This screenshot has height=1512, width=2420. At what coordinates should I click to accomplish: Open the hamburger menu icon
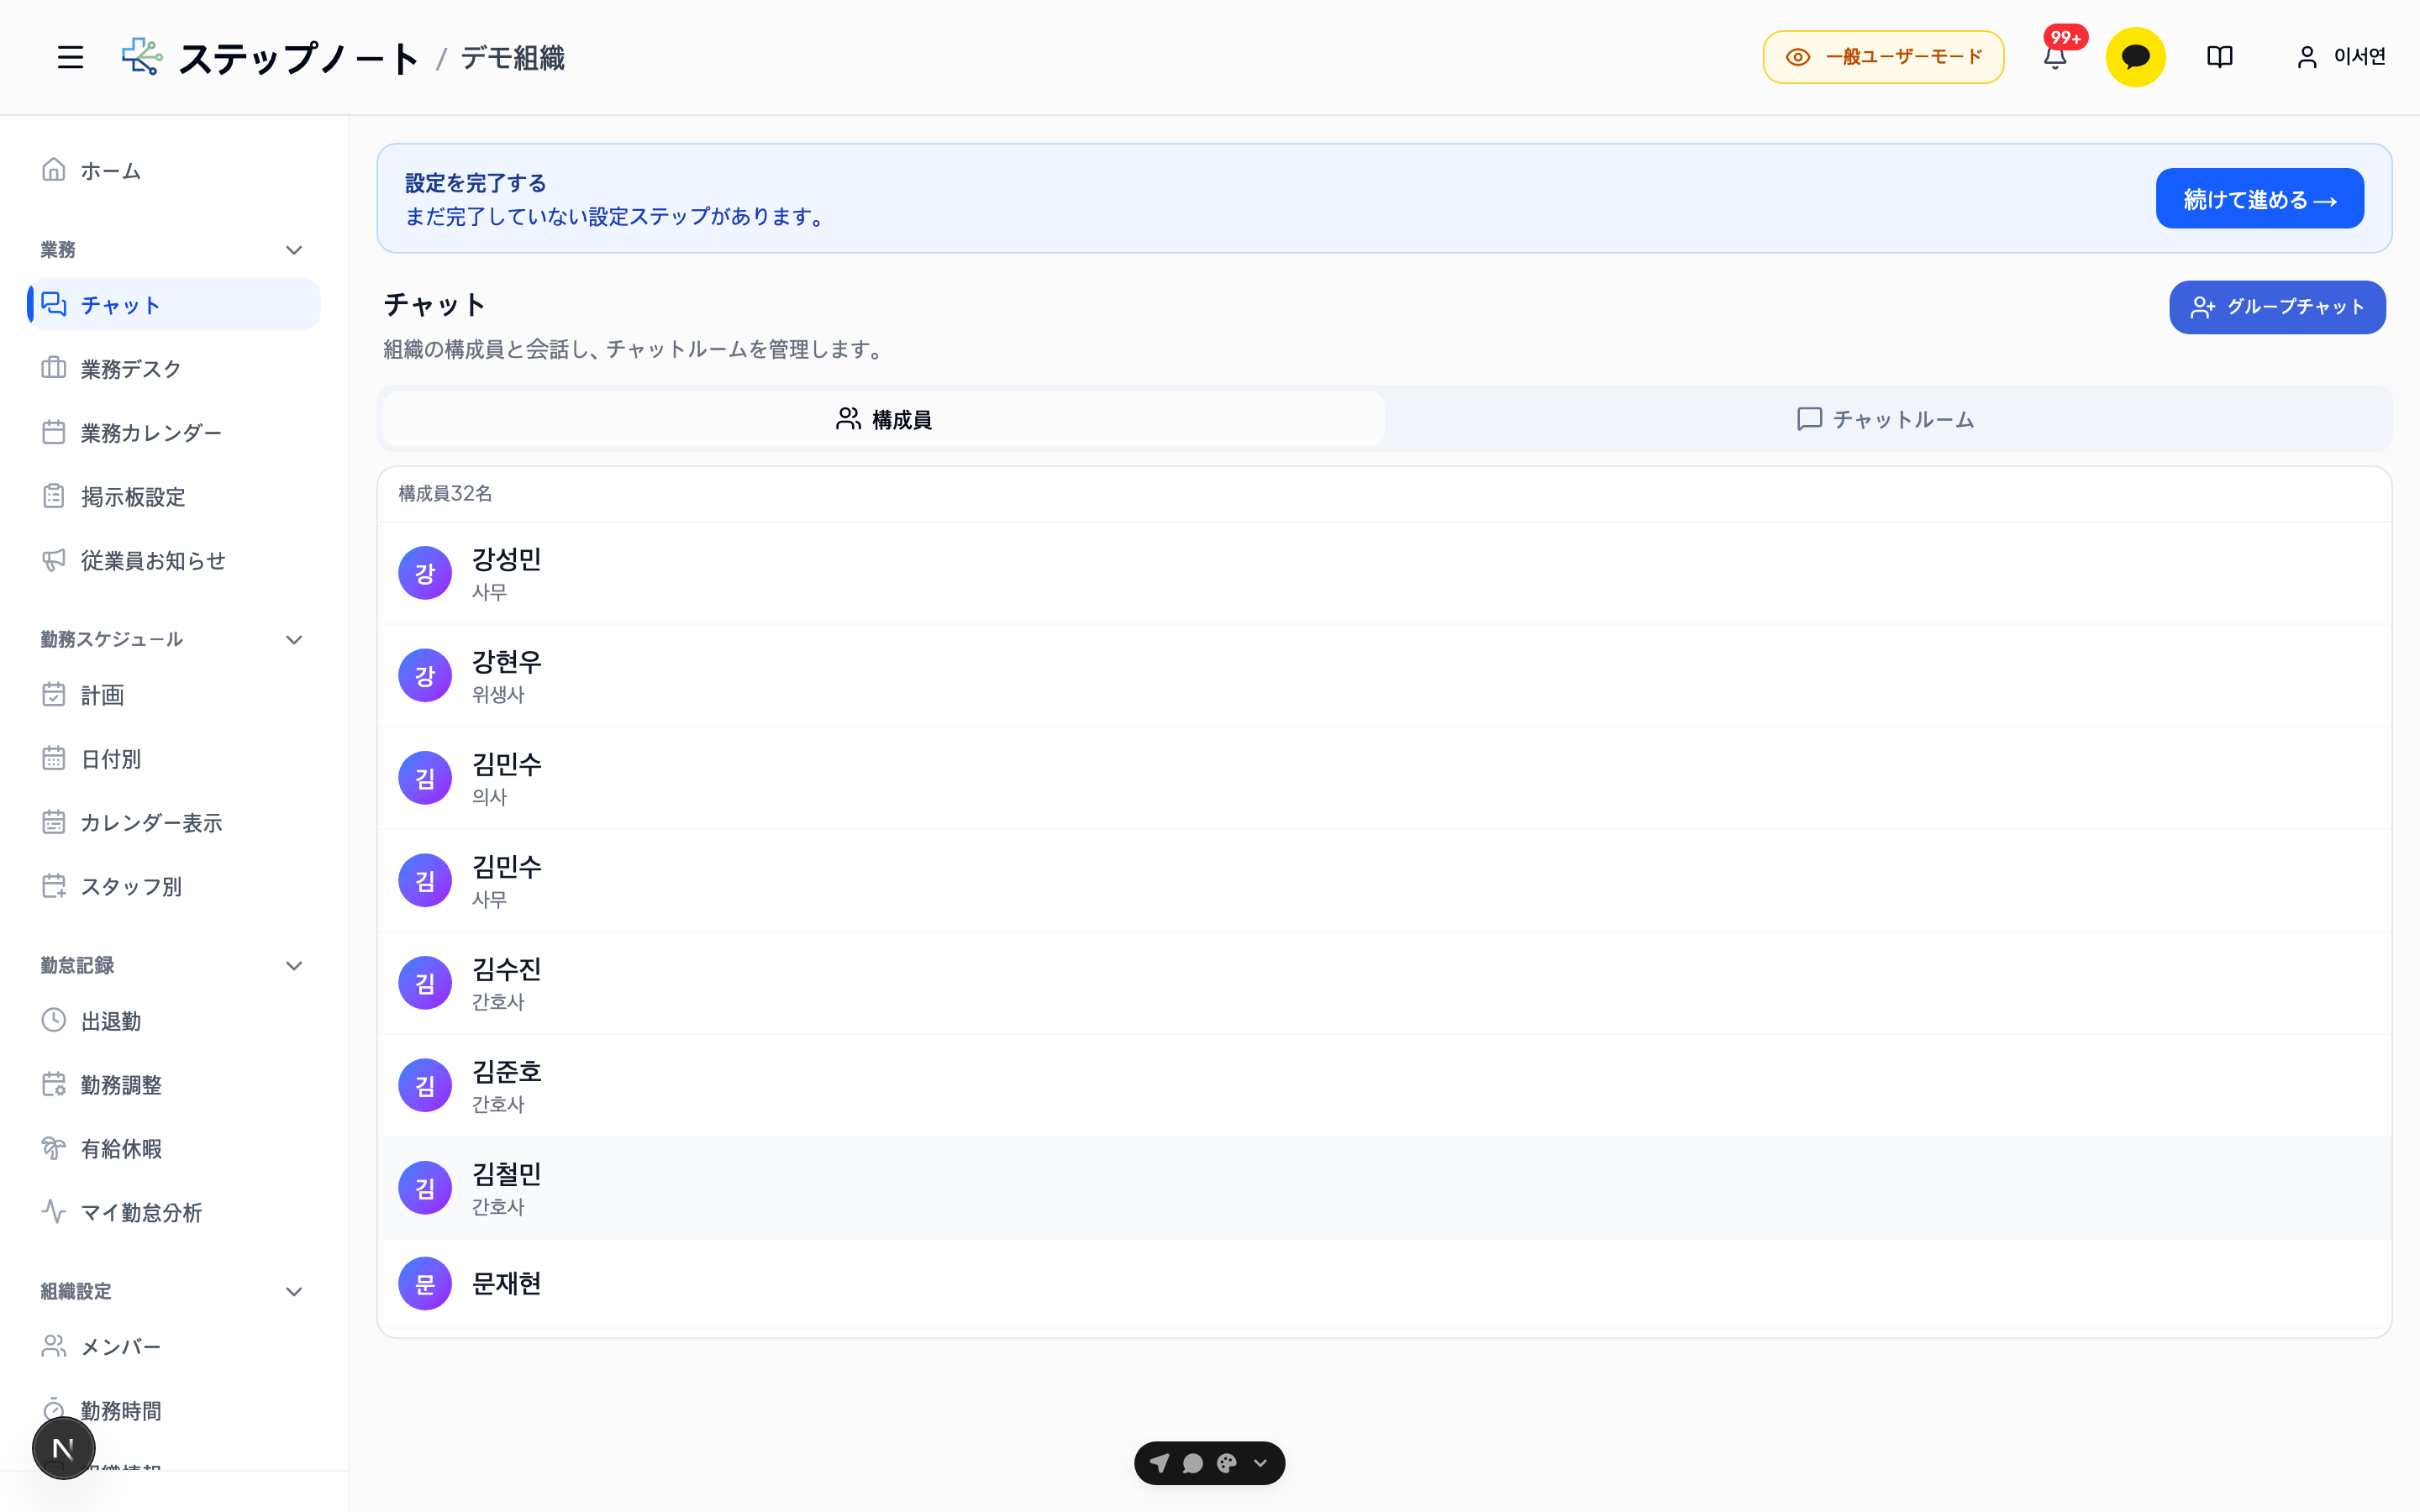click(70, 57)
